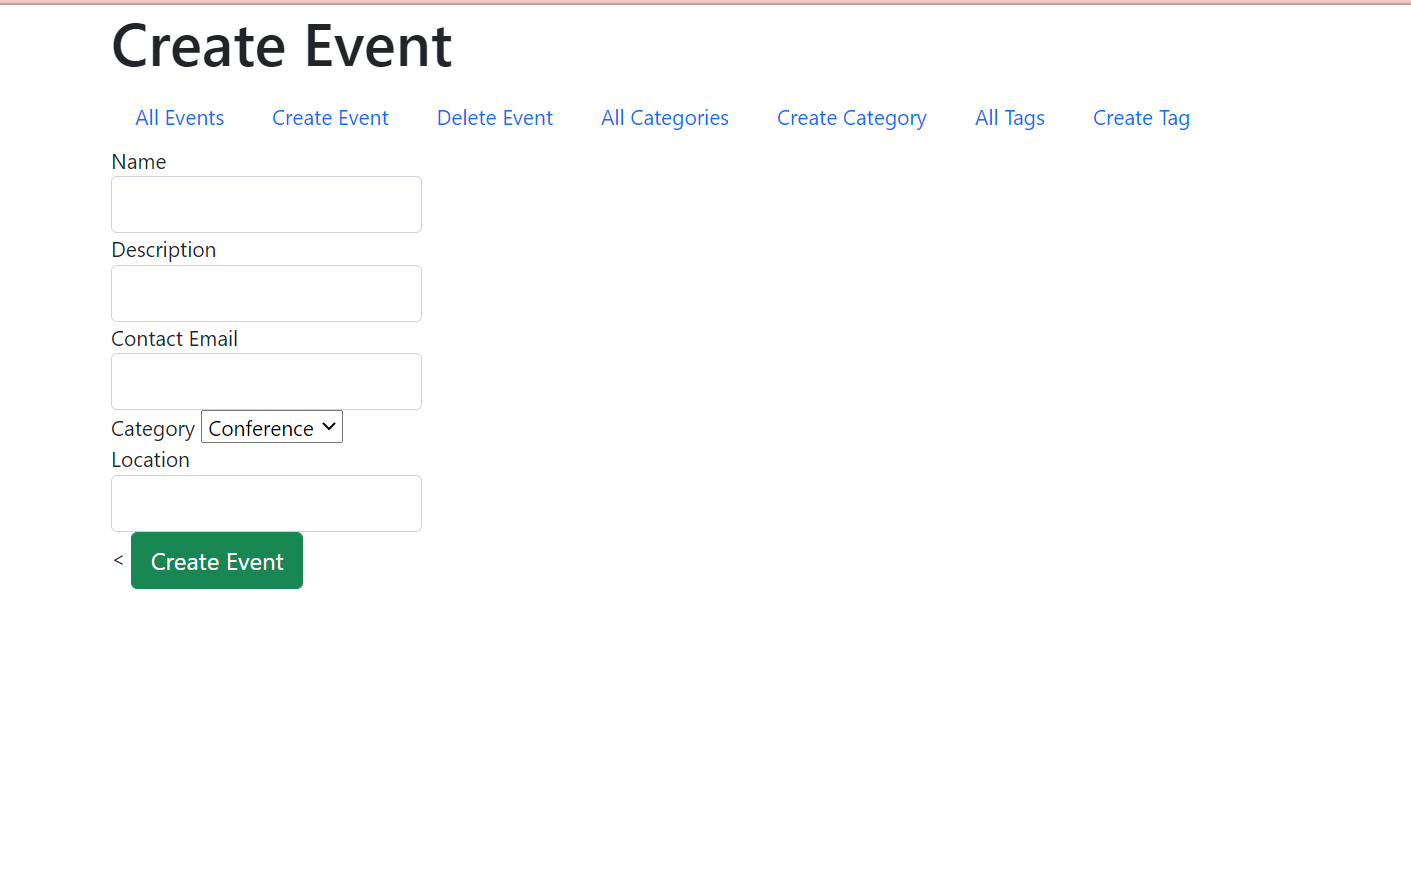Open the All Categories page
Screen dimensions: 1411x880
(x=664, y=117)
